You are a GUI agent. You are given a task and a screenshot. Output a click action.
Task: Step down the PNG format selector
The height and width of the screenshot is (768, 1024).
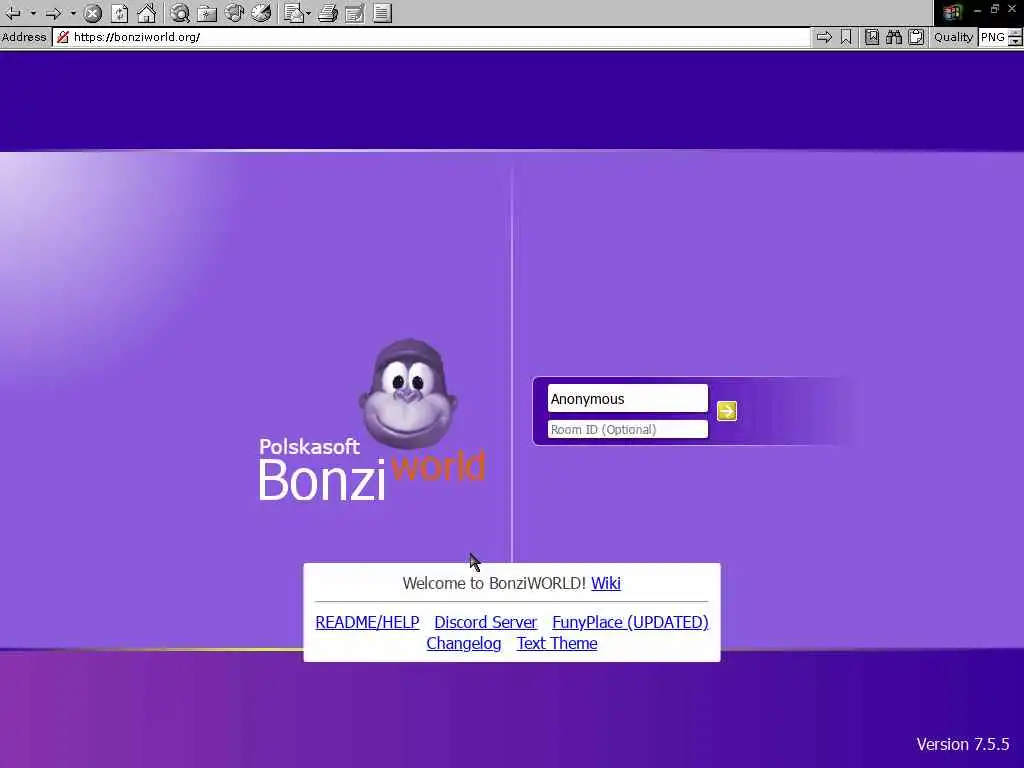(1015, 42)
